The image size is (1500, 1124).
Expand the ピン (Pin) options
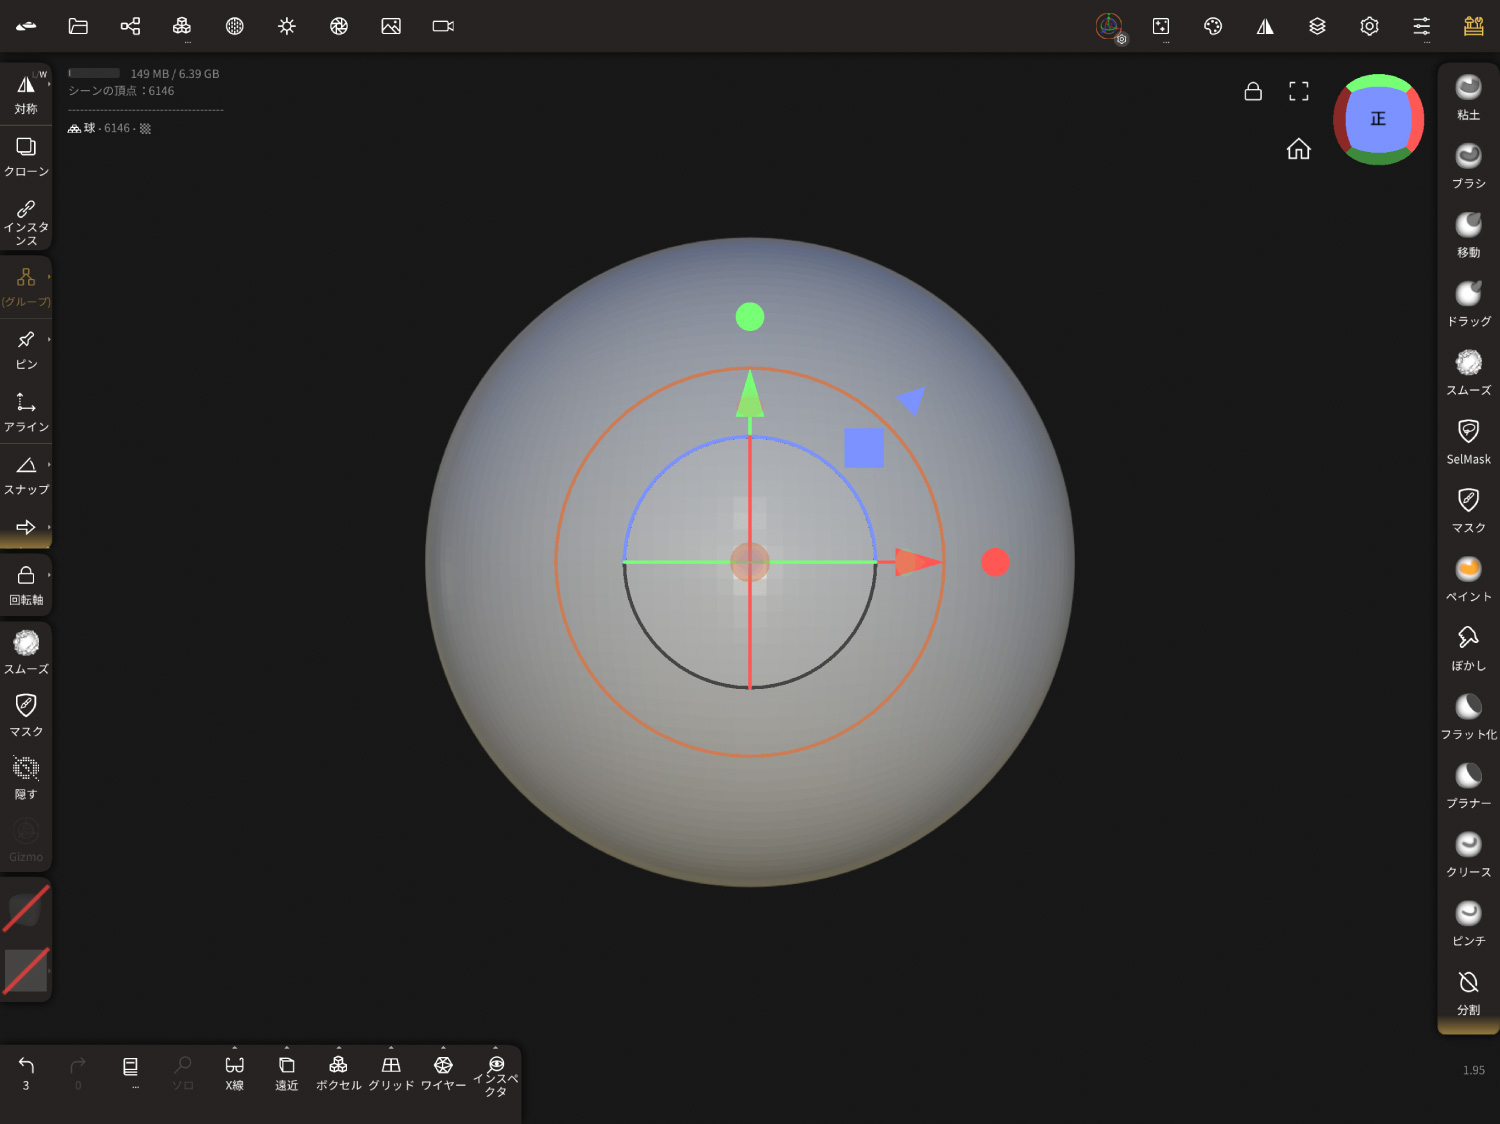[x=48, y=340]
